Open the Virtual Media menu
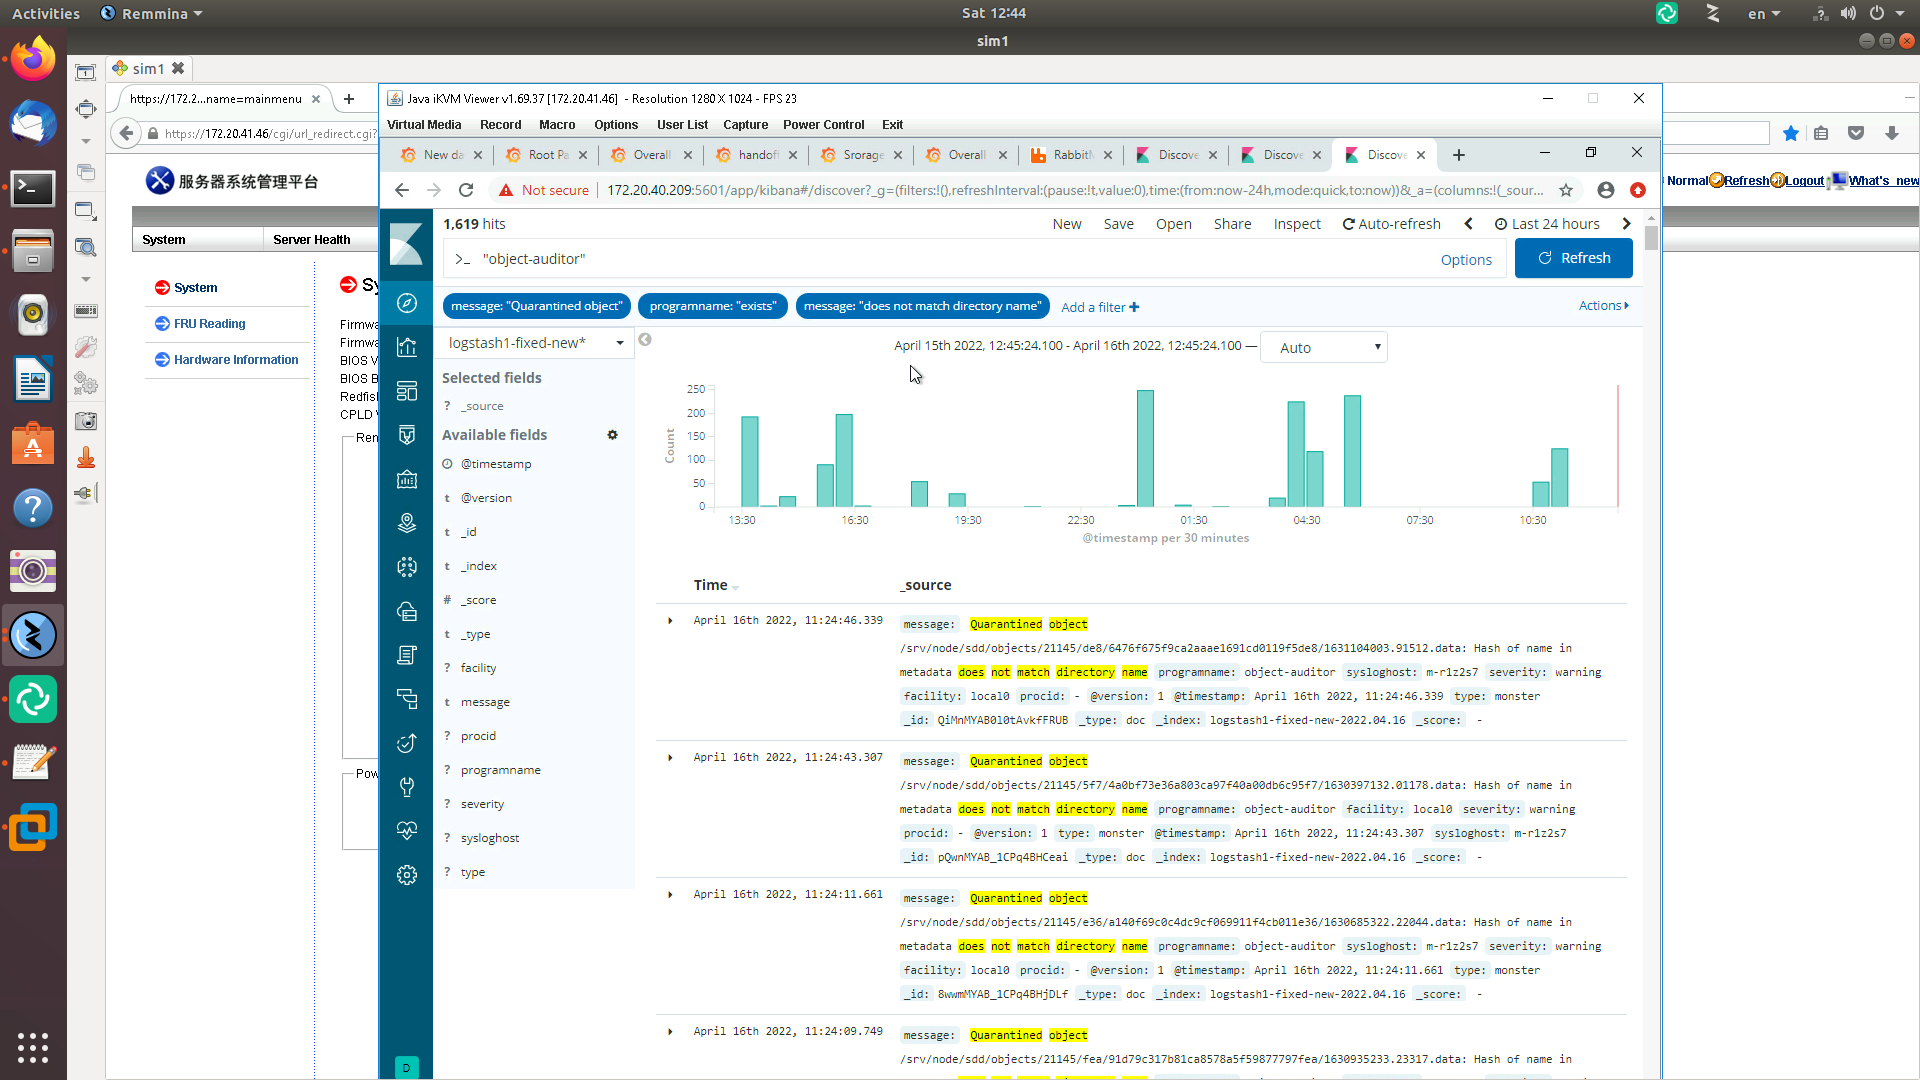The width and height of the screenshot is (1920, 1080). point(424,125)
